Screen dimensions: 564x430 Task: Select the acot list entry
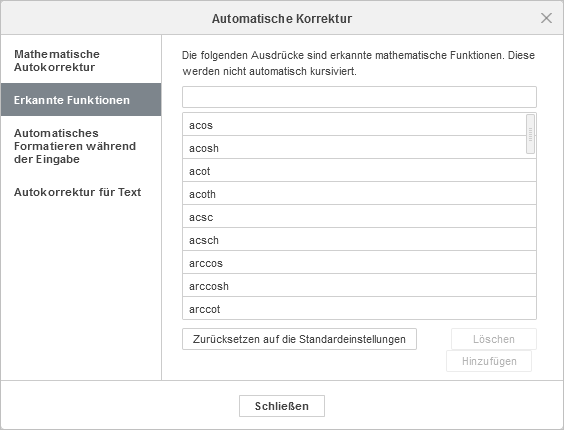point(359,171)
